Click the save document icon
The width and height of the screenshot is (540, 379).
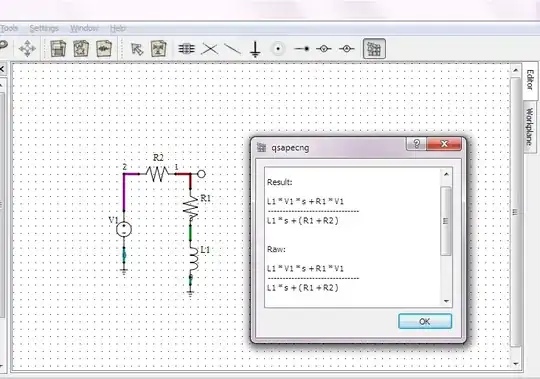pyautogui.click(x=58, y=49)
